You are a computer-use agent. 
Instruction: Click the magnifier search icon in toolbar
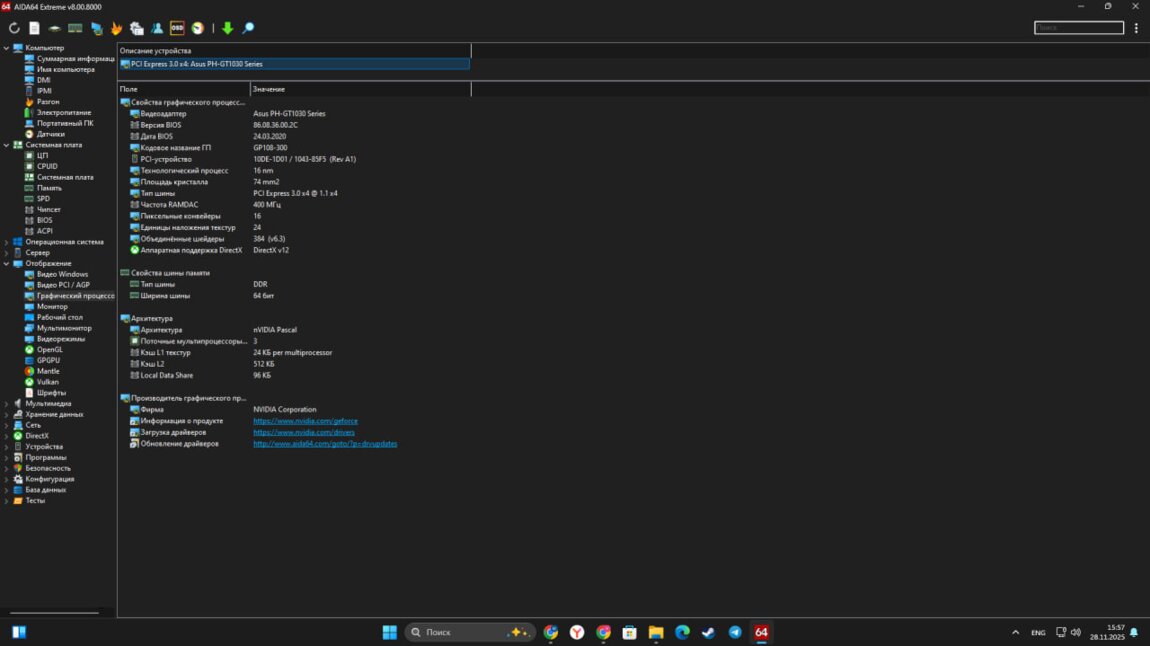[248, 28]
